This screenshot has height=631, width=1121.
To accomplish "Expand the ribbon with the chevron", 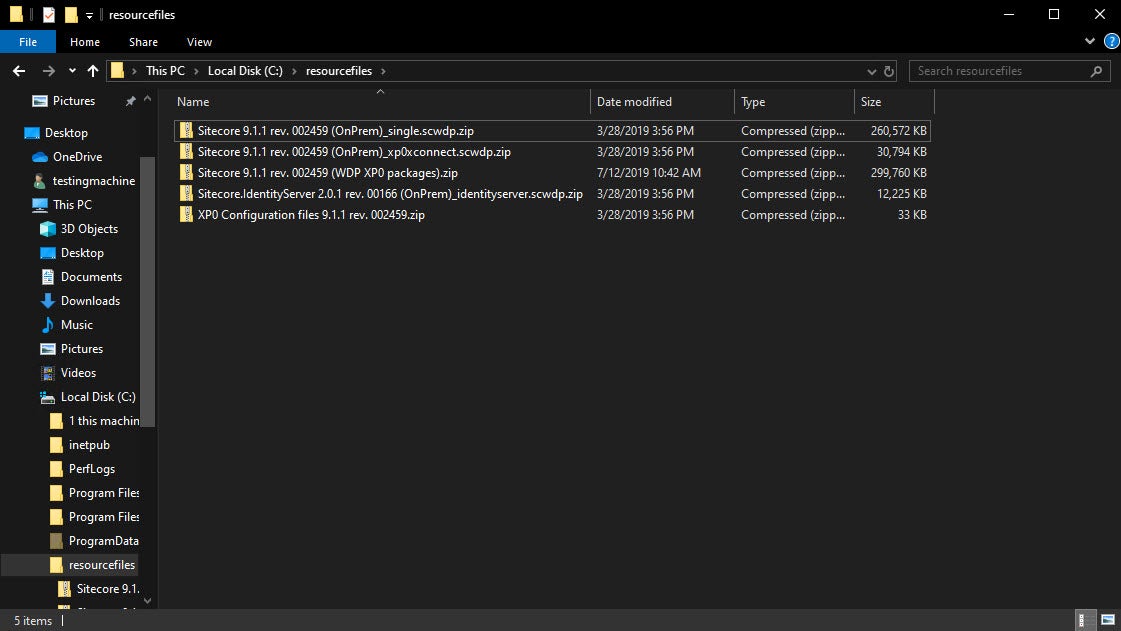I will click(1090, 42).
